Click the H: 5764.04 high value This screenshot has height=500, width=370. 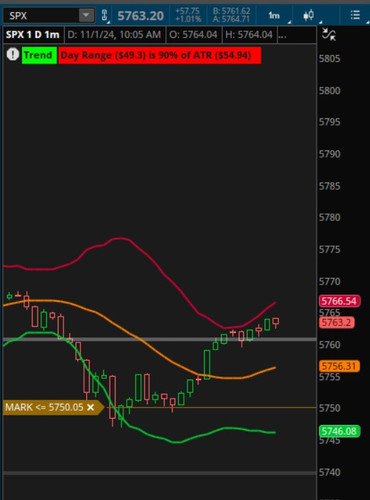tap(249, 35)
